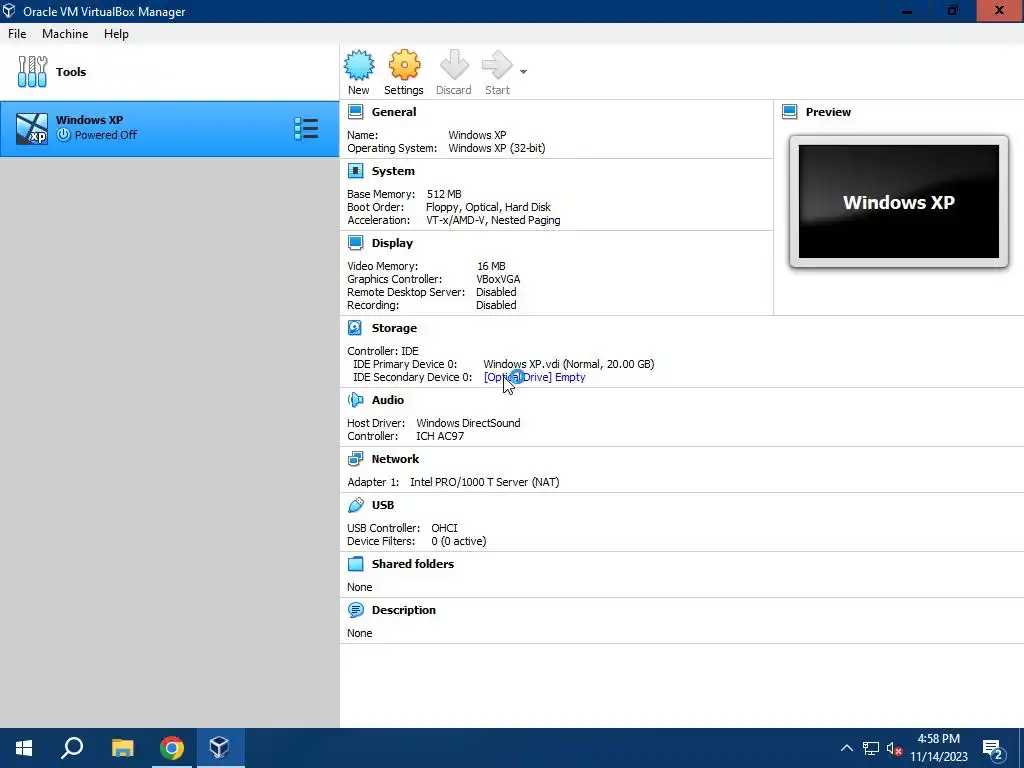1024x768 pixels.
Task: Select the Windows XP virtual machine
Action: (x=170, y=129)
